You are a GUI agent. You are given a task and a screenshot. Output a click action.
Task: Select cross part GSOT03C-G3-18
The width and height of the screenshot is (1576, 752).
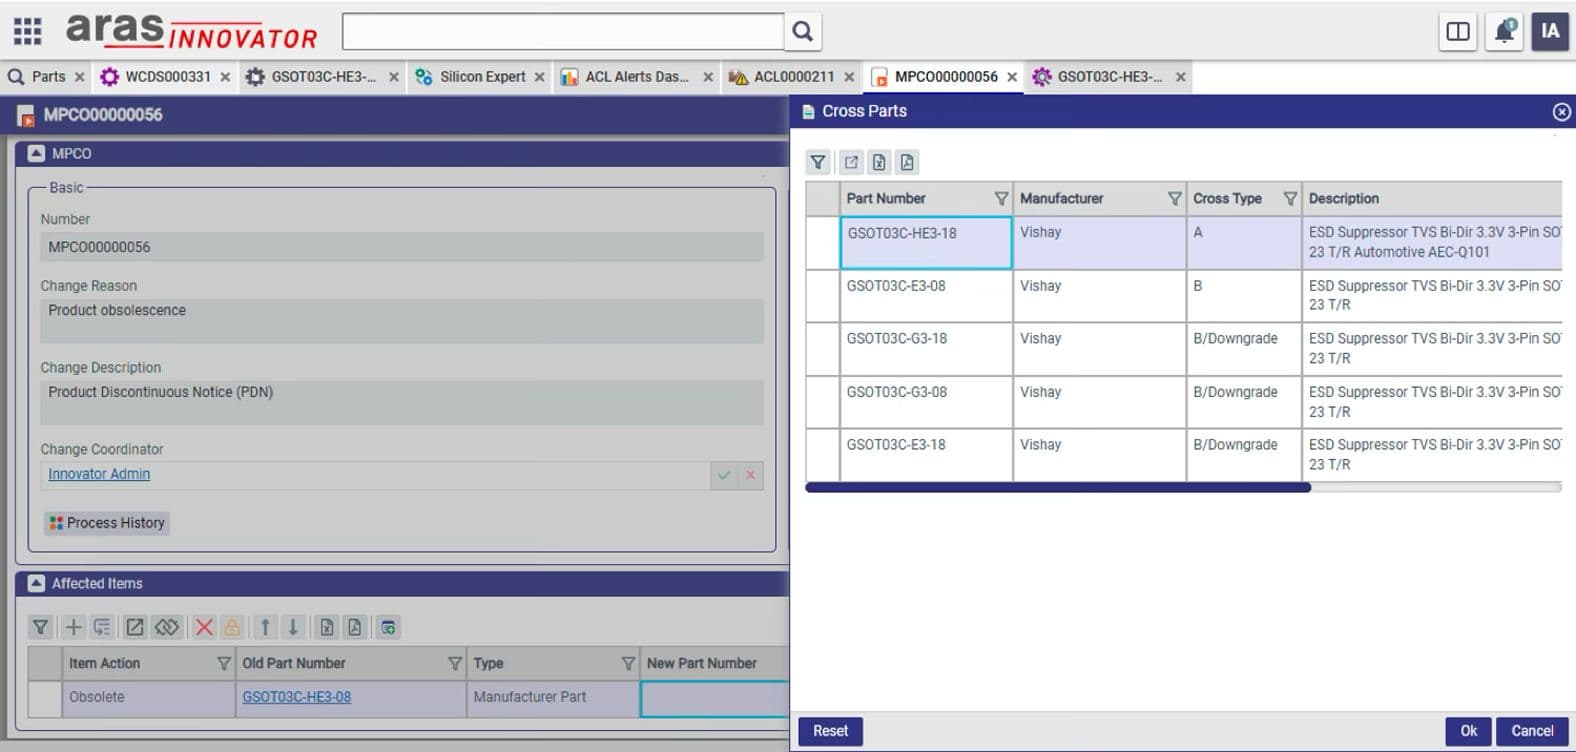point(926,349)
